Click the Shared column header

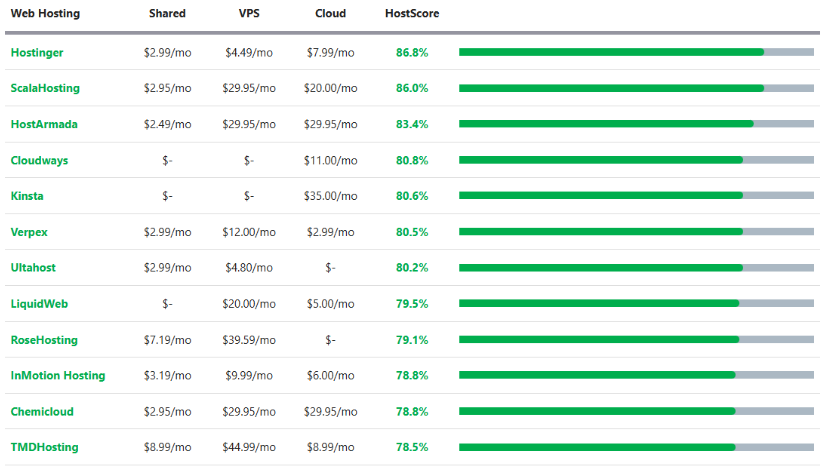167,14
